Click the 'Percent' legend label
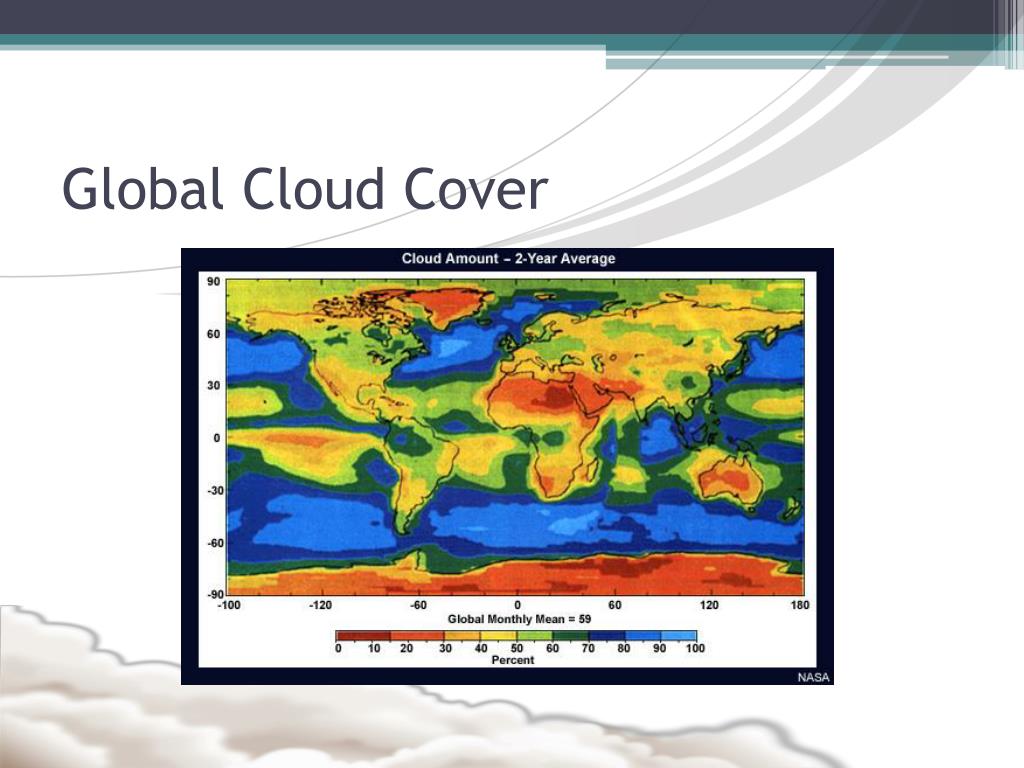This screenshot has height=768, width=1024. coord(513,660)
